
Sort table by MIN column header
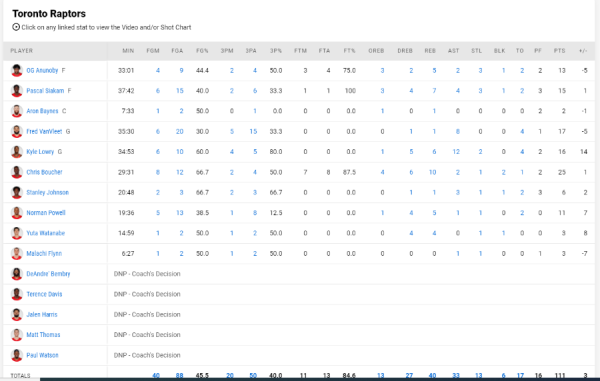point(128,50)
